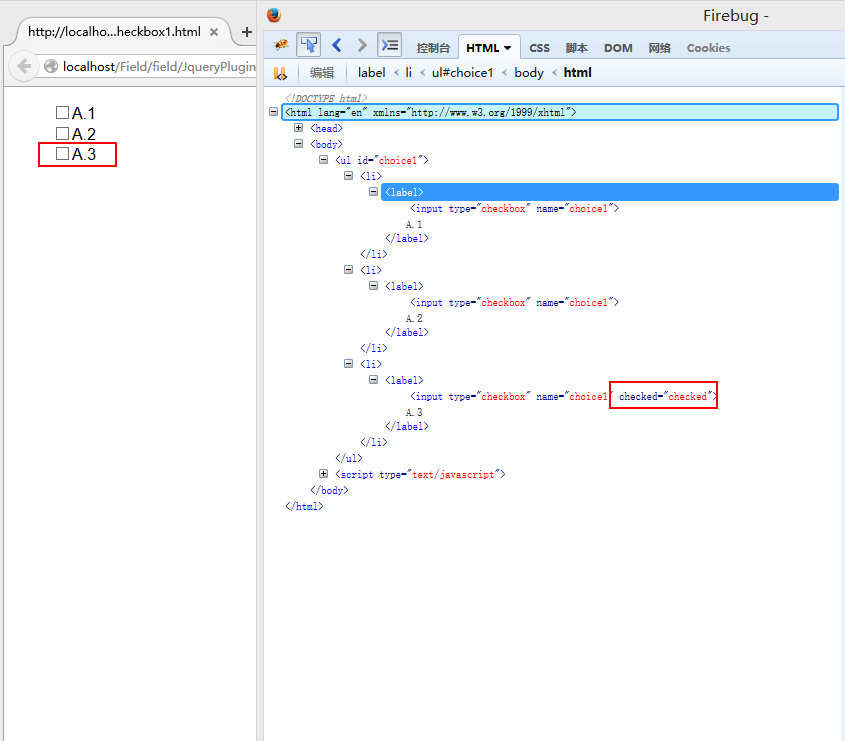Screen dimensions: 845x741
Task: Check the A.3 checkbox
Action: 63,154
